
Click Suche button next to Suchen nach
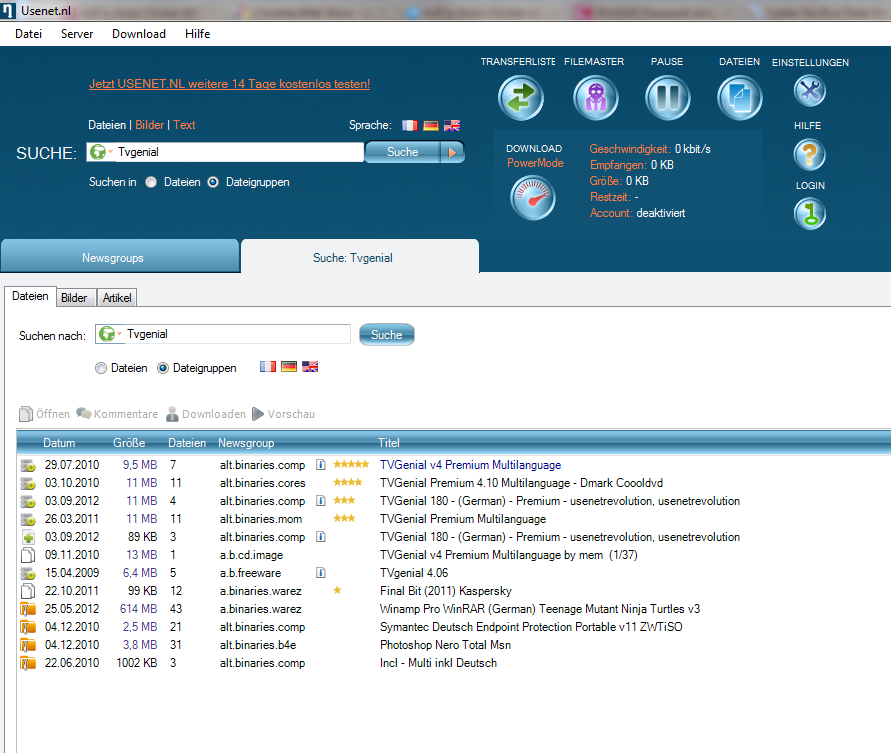coord(386,335)
